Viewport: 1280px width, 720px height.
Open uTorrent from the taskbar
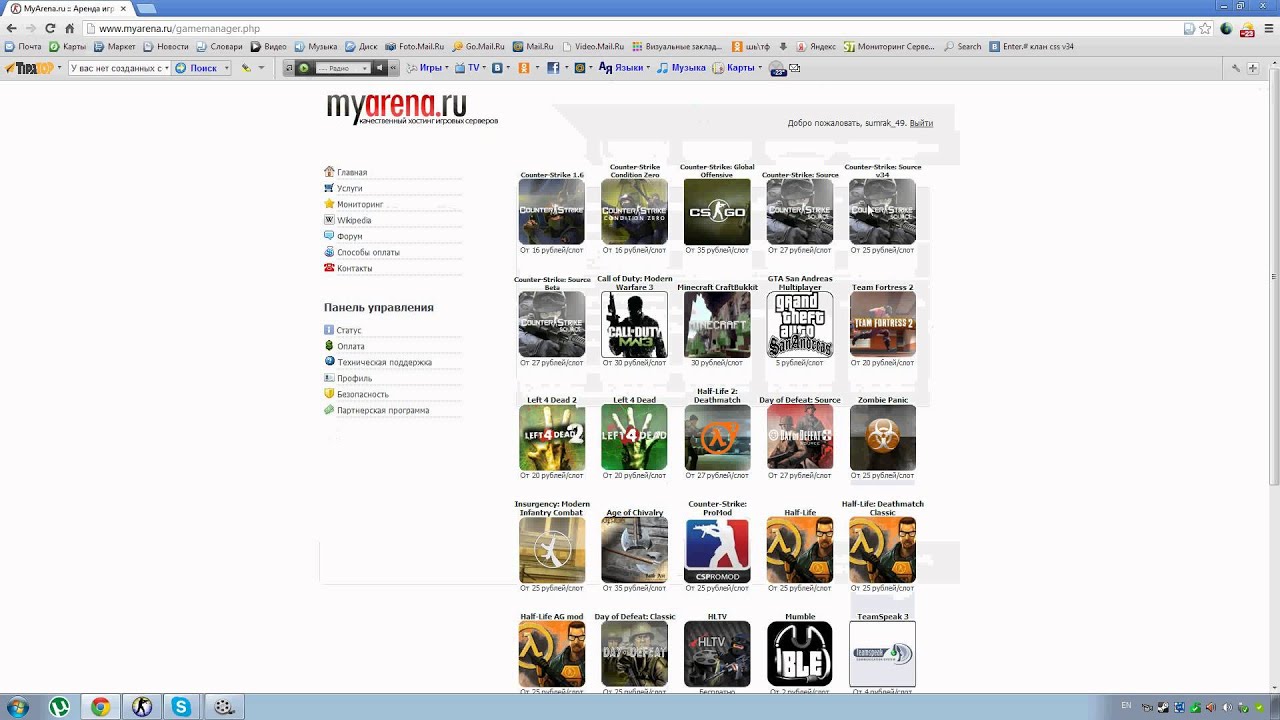click(60, 707)
